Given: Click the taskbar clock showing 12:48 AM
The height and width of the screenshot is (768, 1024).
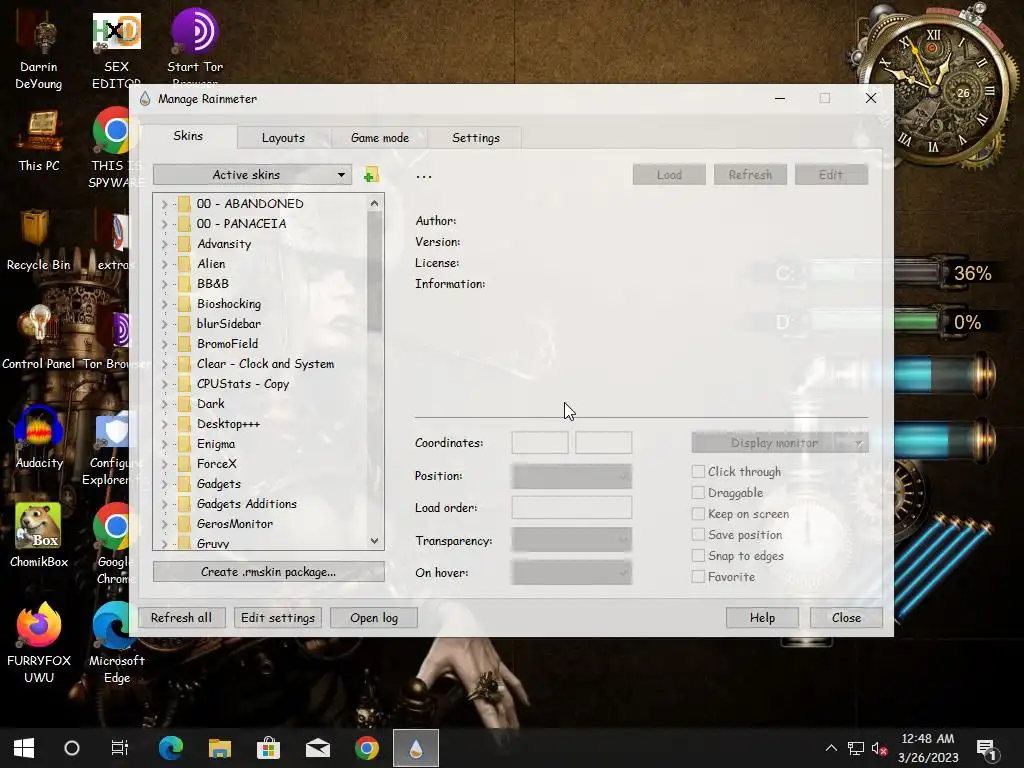Looking at the screenshot, I should click(x=927, y=748).
